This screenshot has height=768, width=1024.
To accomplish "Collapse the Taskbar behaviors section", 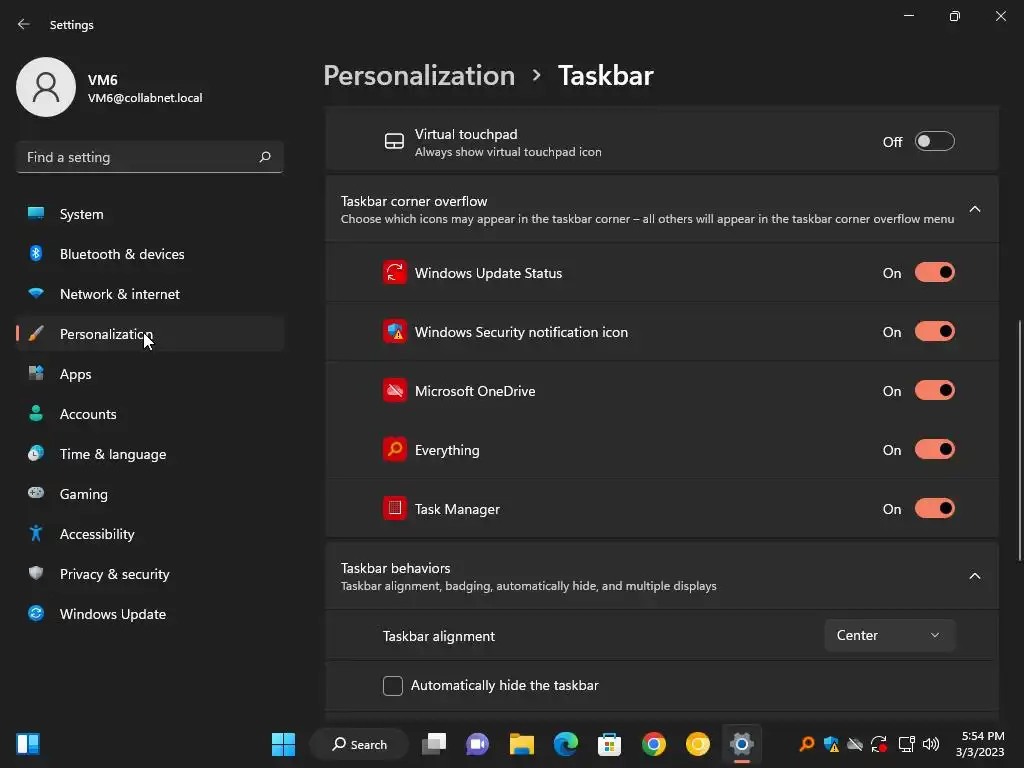I will (x=974, y=576).
